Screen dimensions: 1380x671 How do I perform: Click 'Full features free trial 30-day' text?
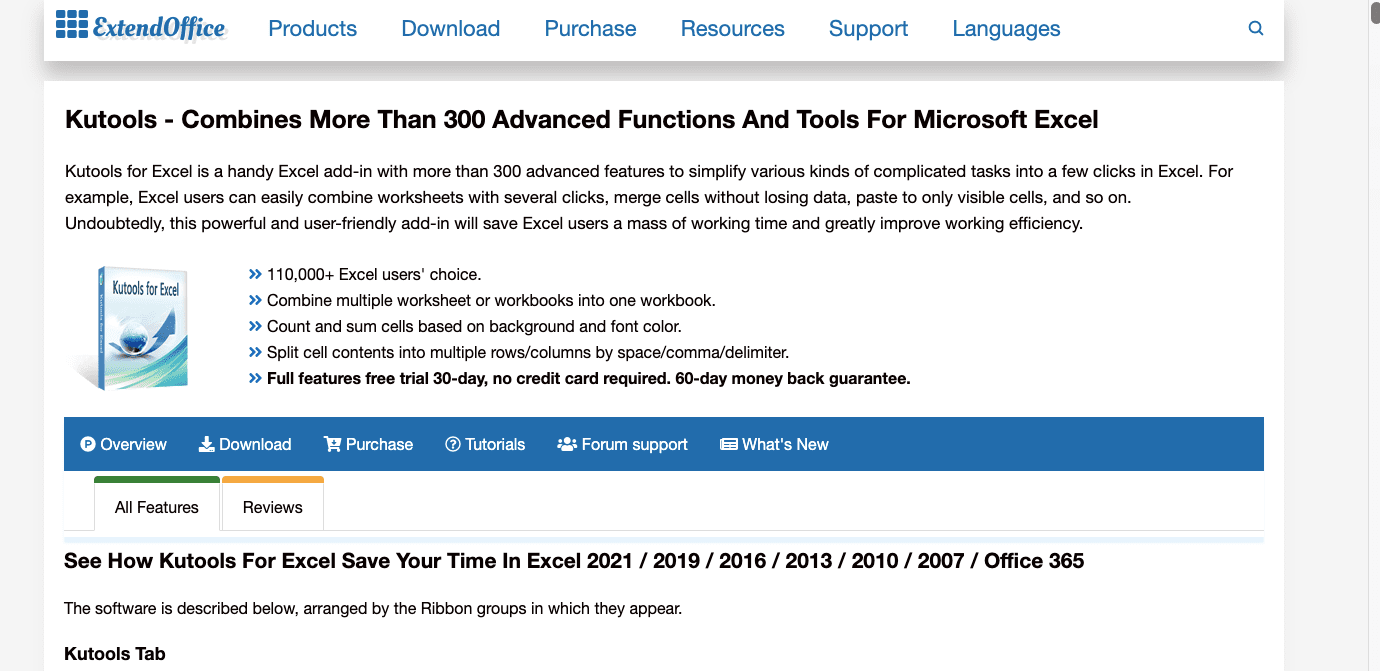coord(588,378)
